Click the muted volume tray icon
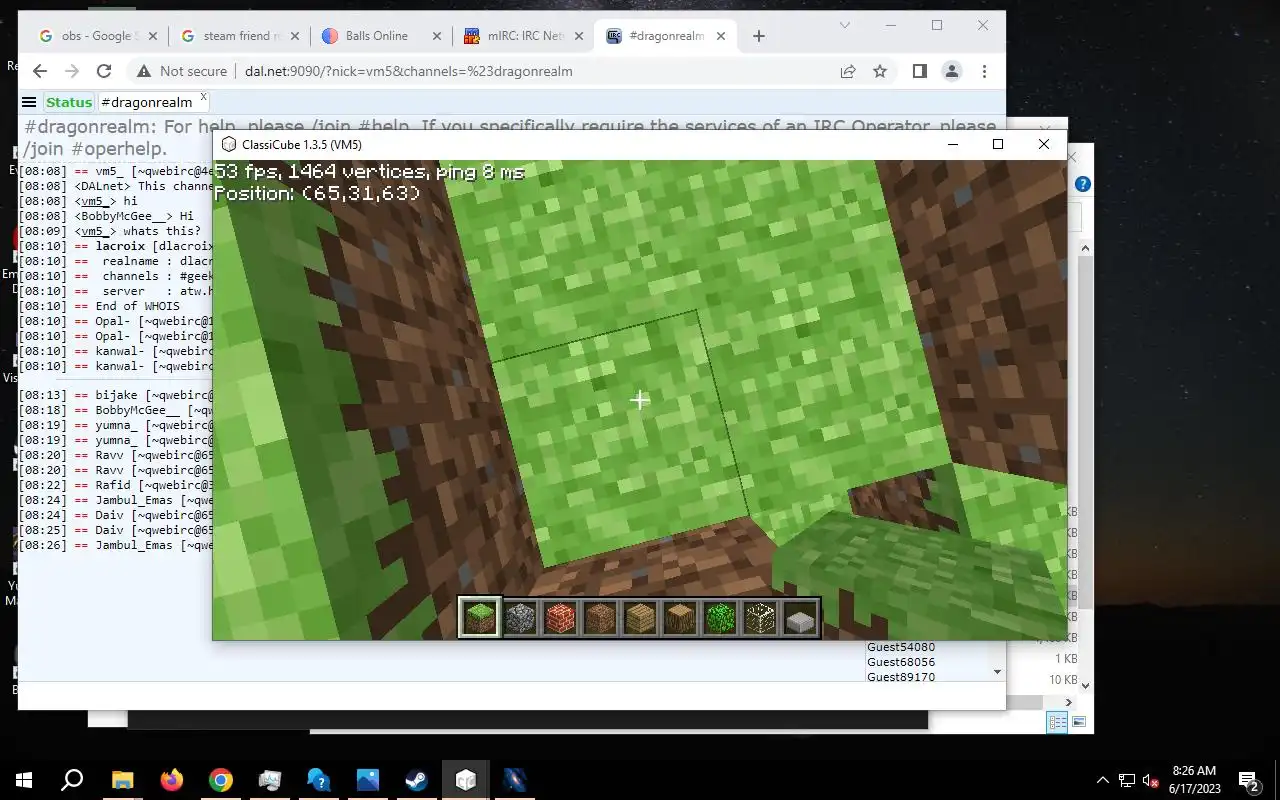 [1151, 780]
